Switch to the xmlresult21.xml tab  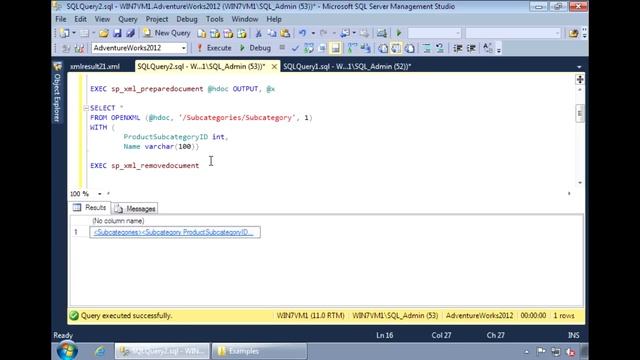(95, 67)
